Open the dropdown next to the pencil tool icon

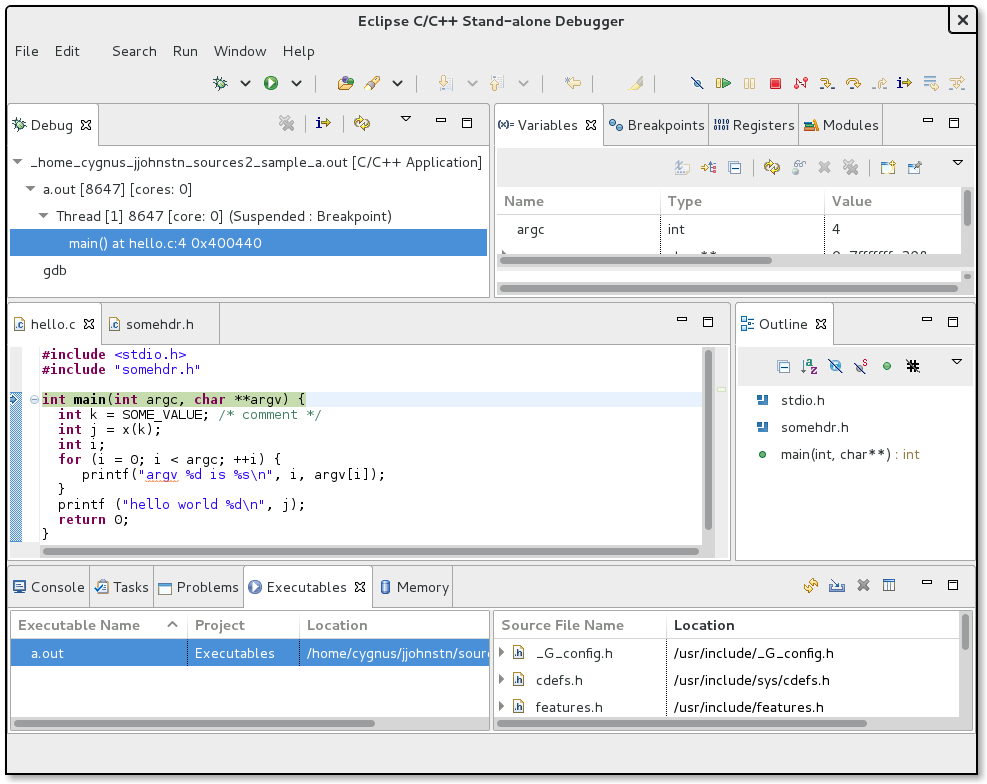(397, 83)
